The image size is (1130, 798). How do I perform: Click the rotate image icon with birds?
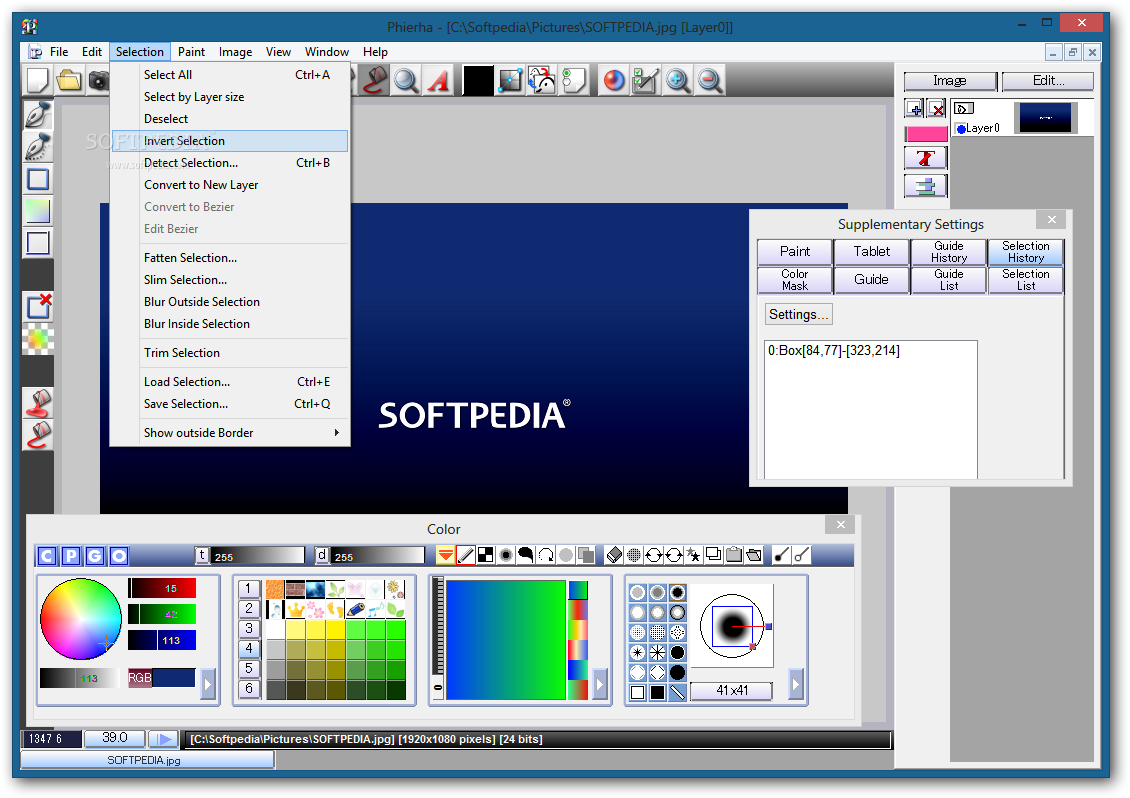(542, 81)
